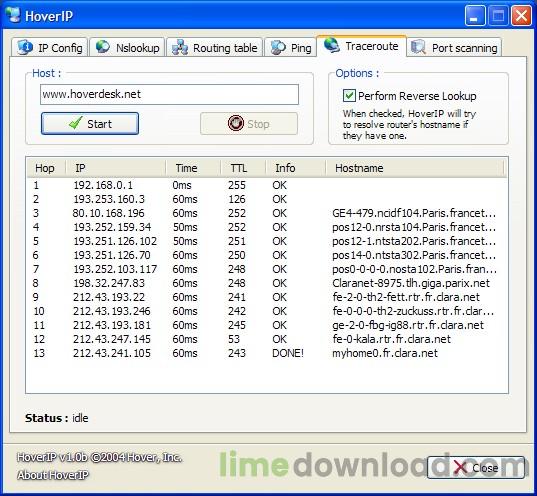
Task: Click the green checkmark on Start
Action: [x=76, y=123]
